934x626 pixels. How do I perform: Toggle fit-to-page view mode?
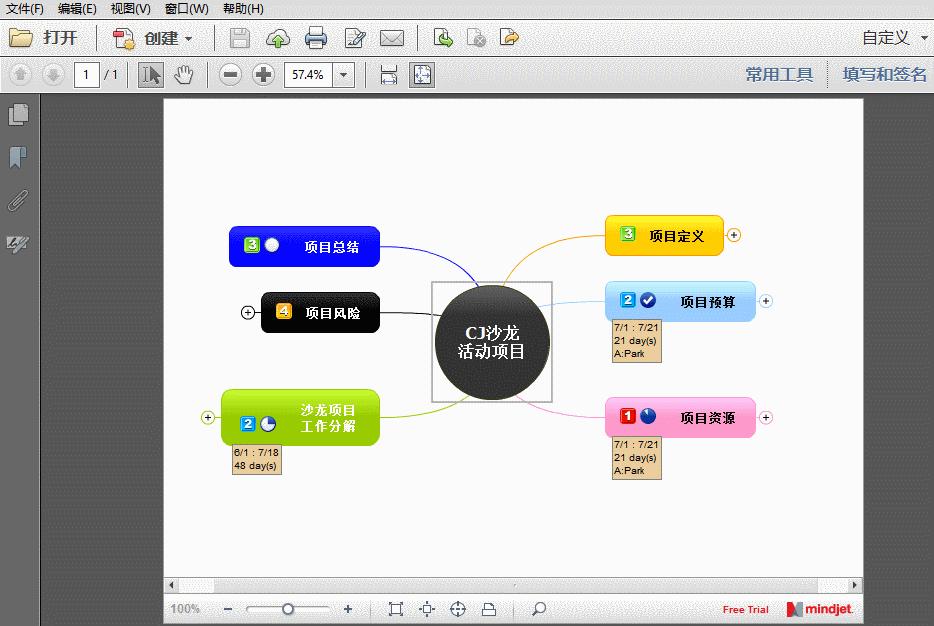(421, 74)
